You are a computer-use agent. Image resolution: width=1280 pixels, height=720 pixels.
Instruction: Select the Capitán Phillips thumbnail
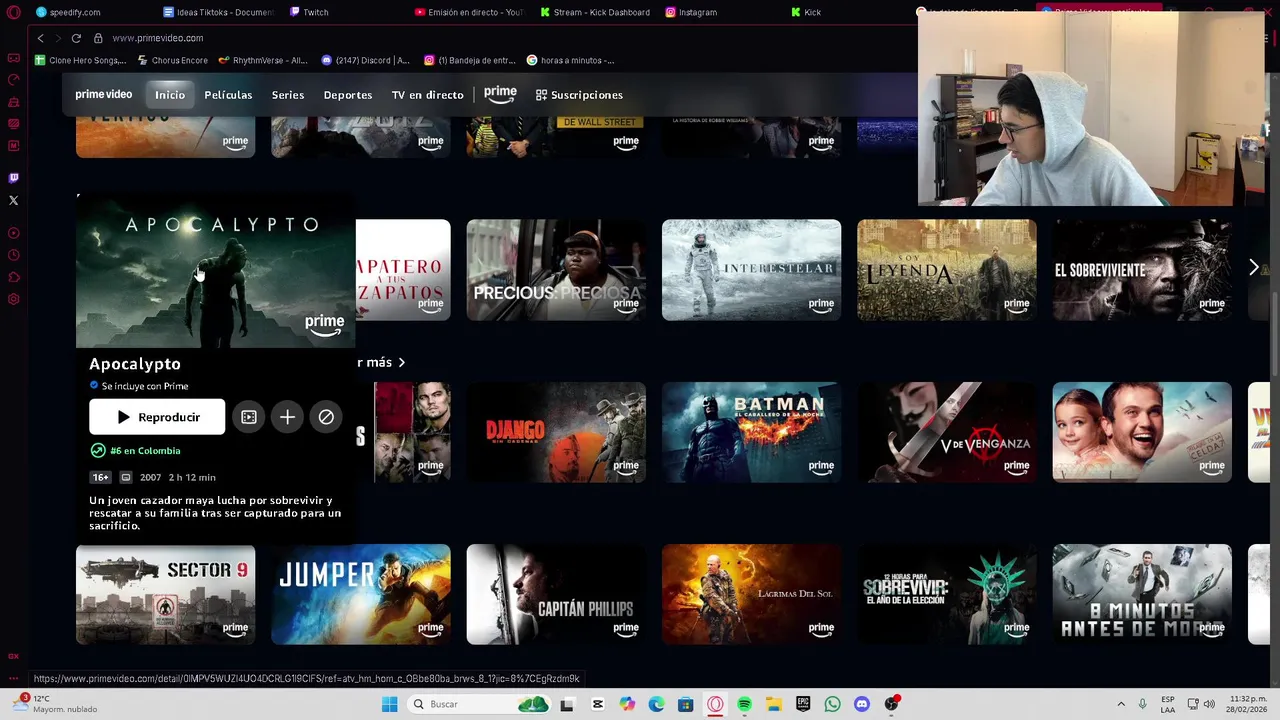pos(556,595)
